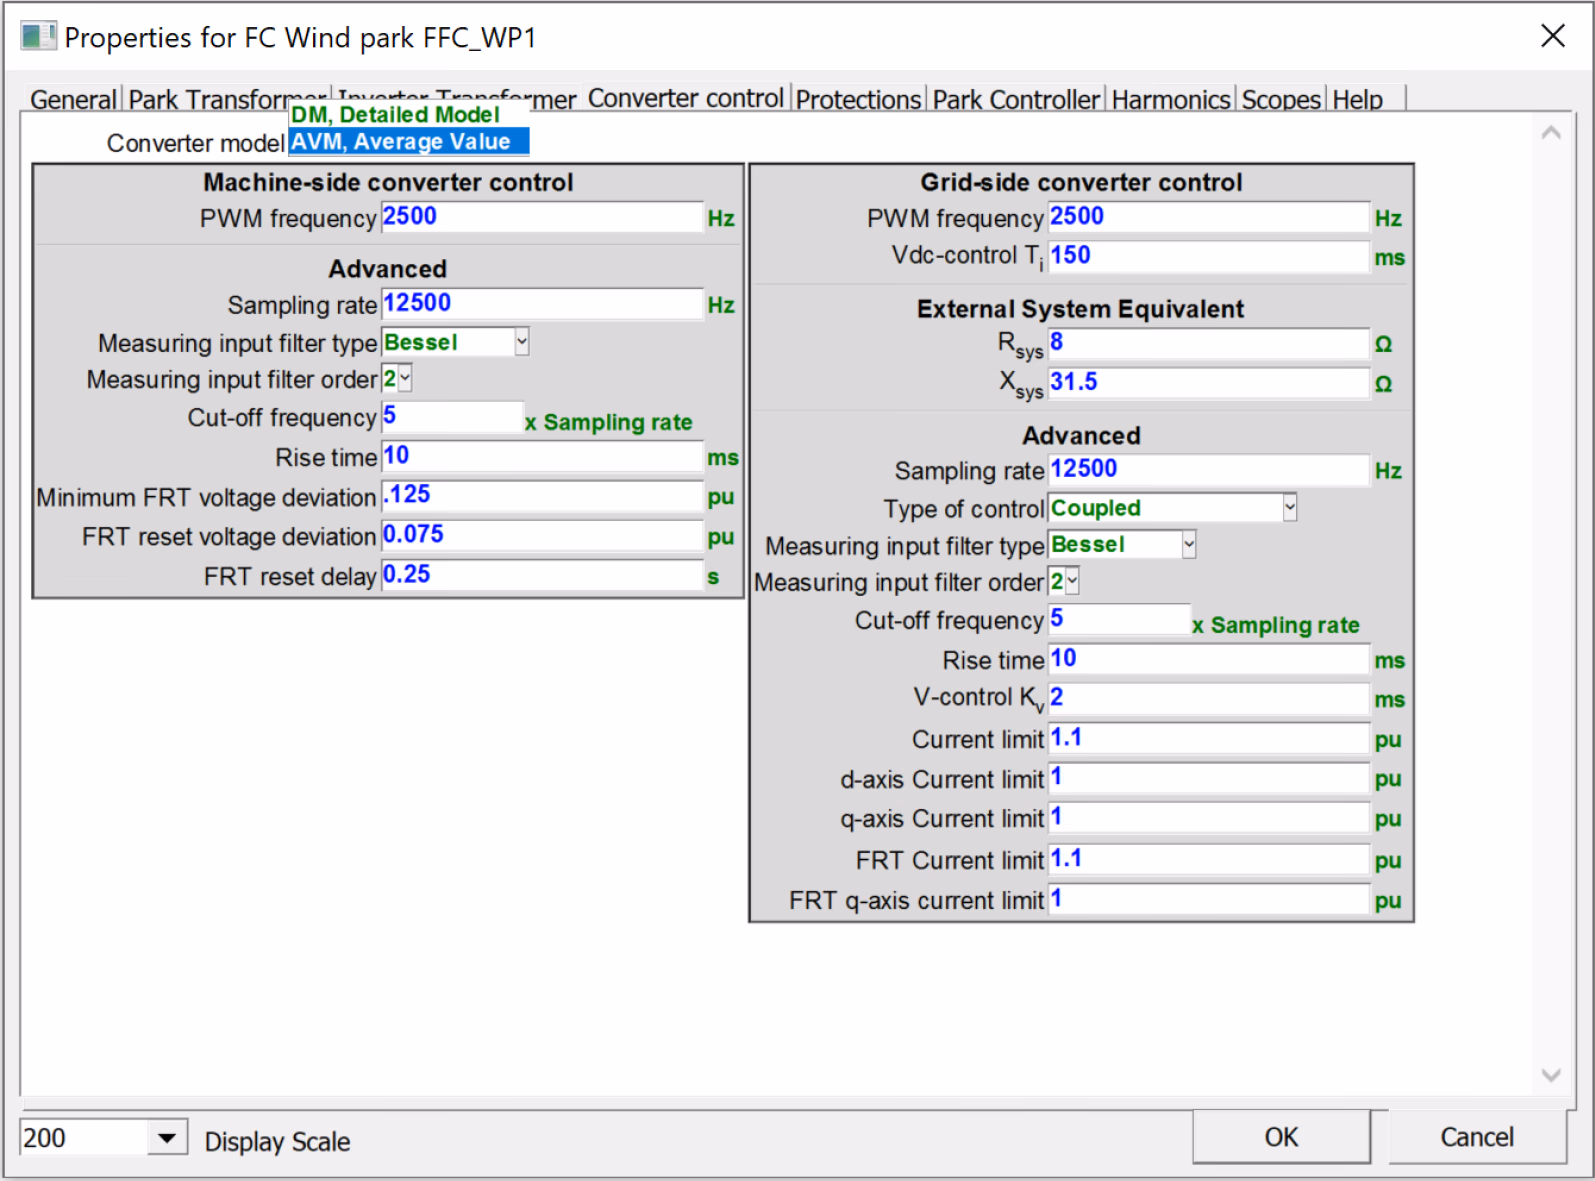Expand machine-side Measuring input filter type dropdown
Image resolution: width=1595 pixels, height=1181 pixels.
521,342
